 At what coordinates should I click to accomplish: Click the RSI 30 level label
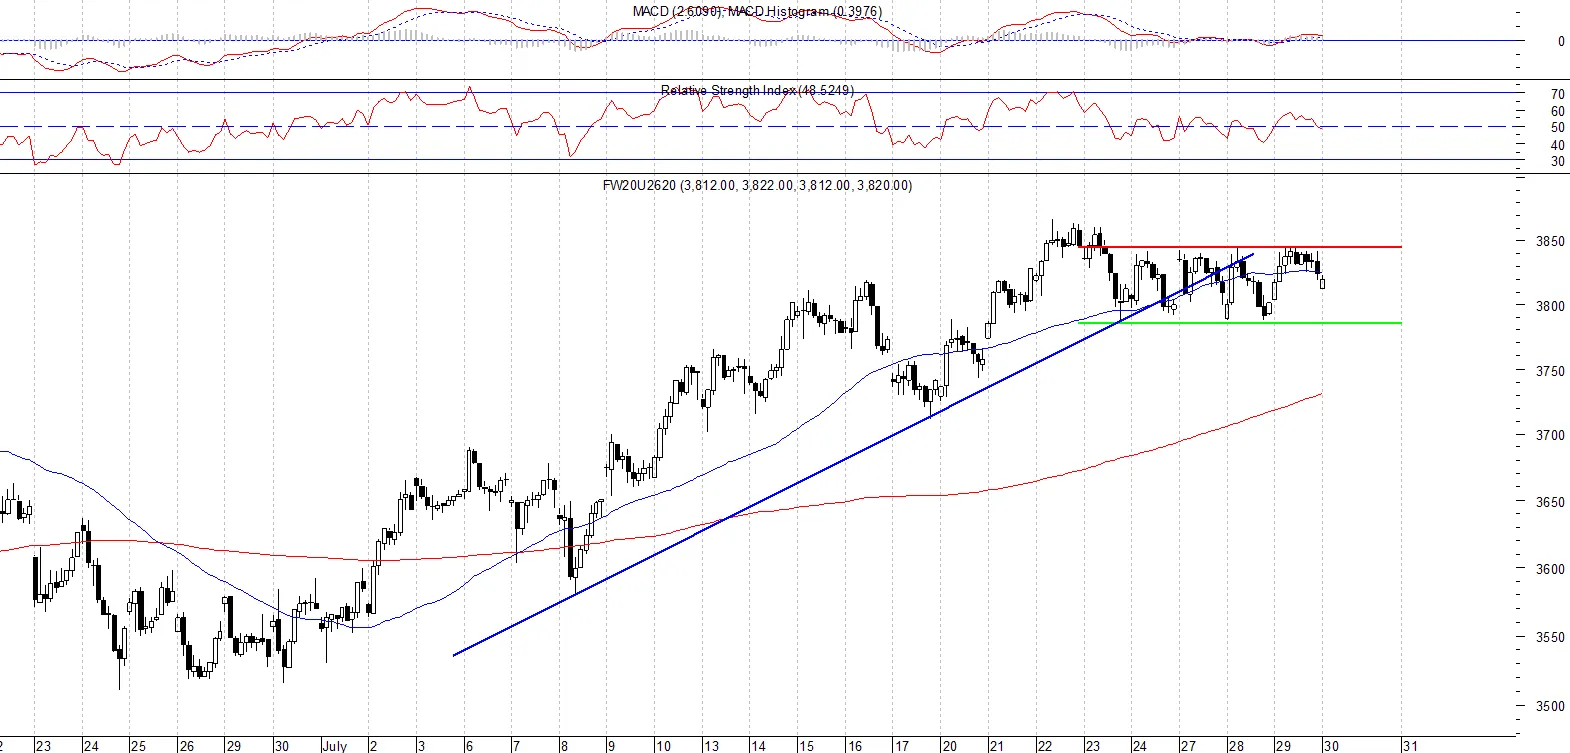pos(1558,161)
